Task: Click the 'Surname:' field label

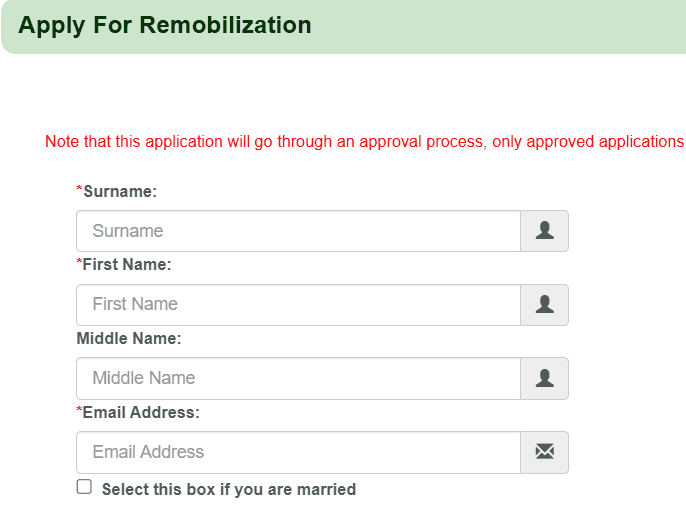Action: (x=120, y=191)
